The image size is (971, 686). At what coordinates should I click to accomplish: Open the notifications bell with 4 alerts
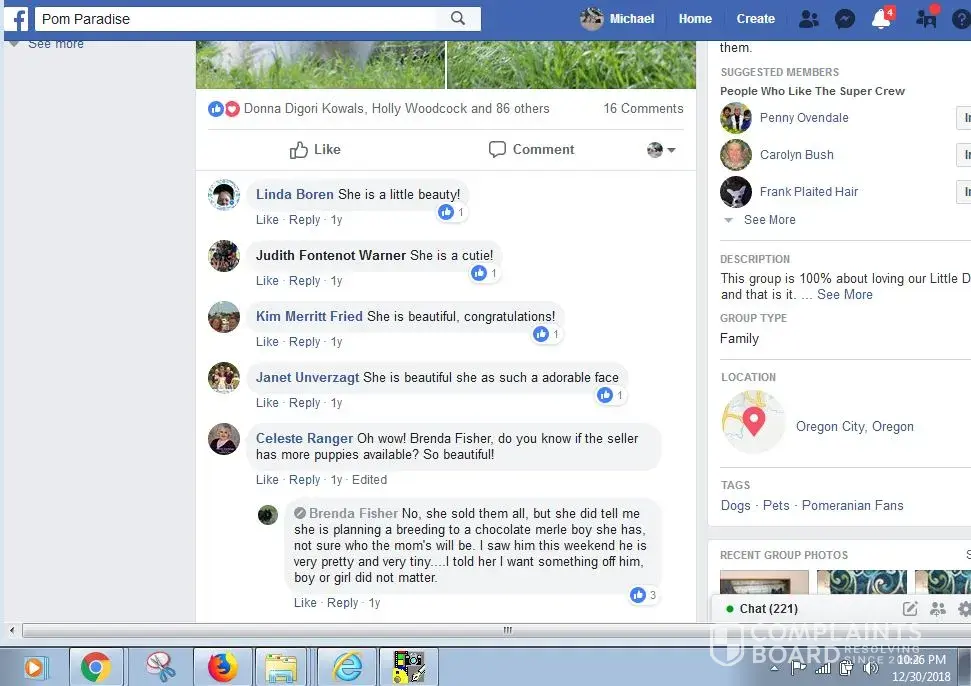[882, 19]
